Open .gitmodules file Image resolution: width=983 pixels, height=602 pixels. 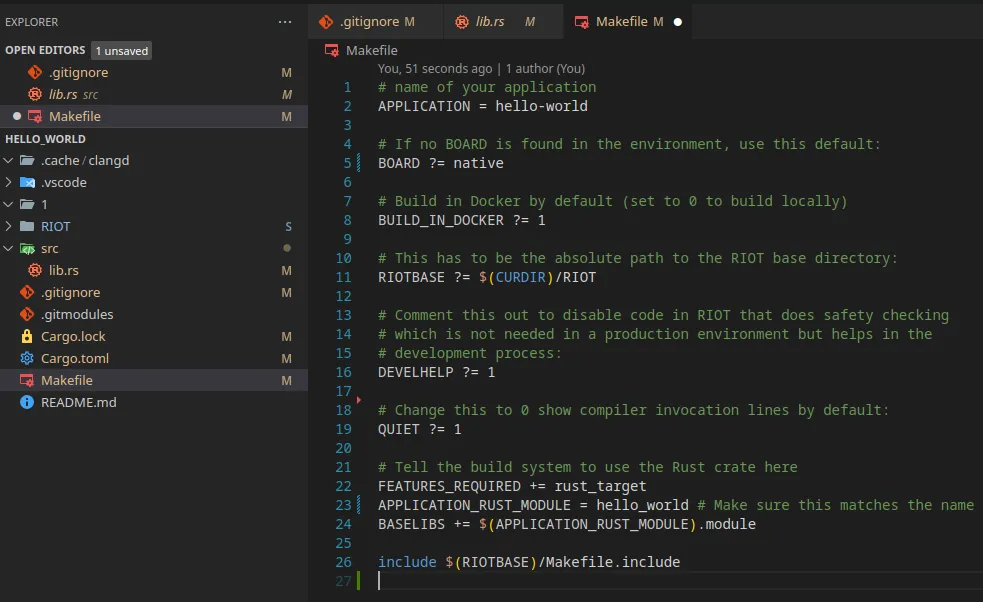(x=154, y=314)
